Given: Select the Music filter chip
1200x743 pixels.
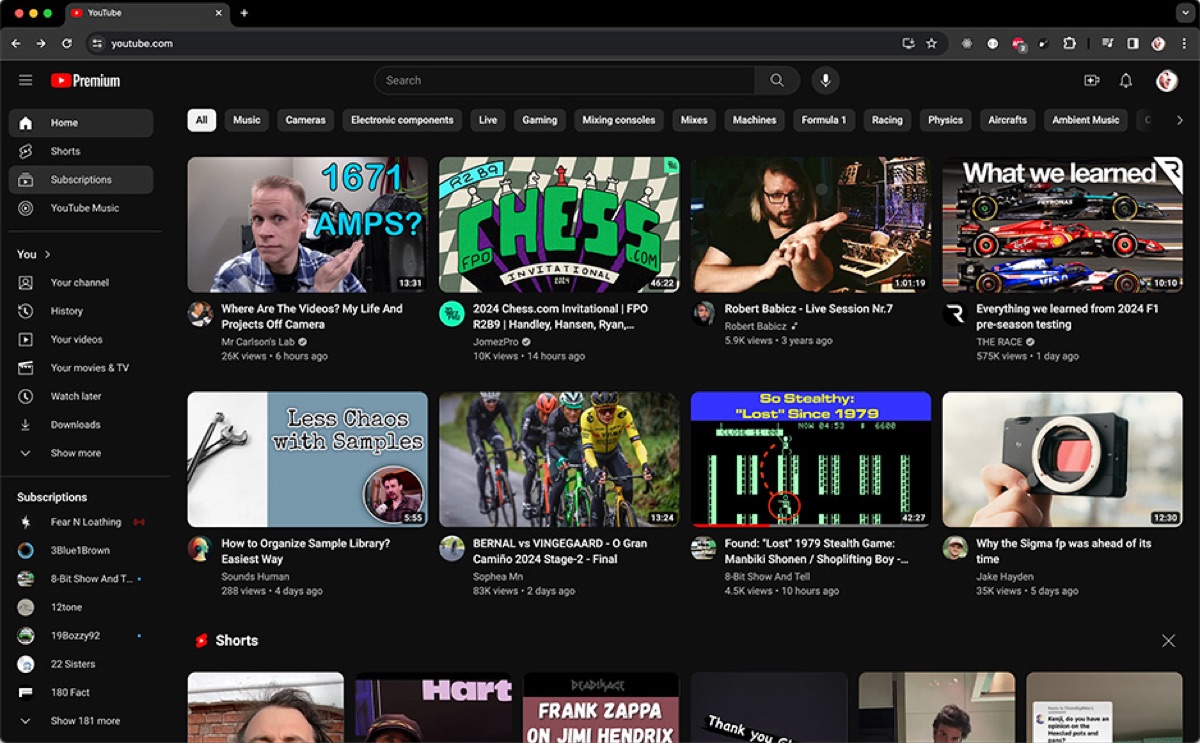Looking at the screenshot, I should (246, 120).
